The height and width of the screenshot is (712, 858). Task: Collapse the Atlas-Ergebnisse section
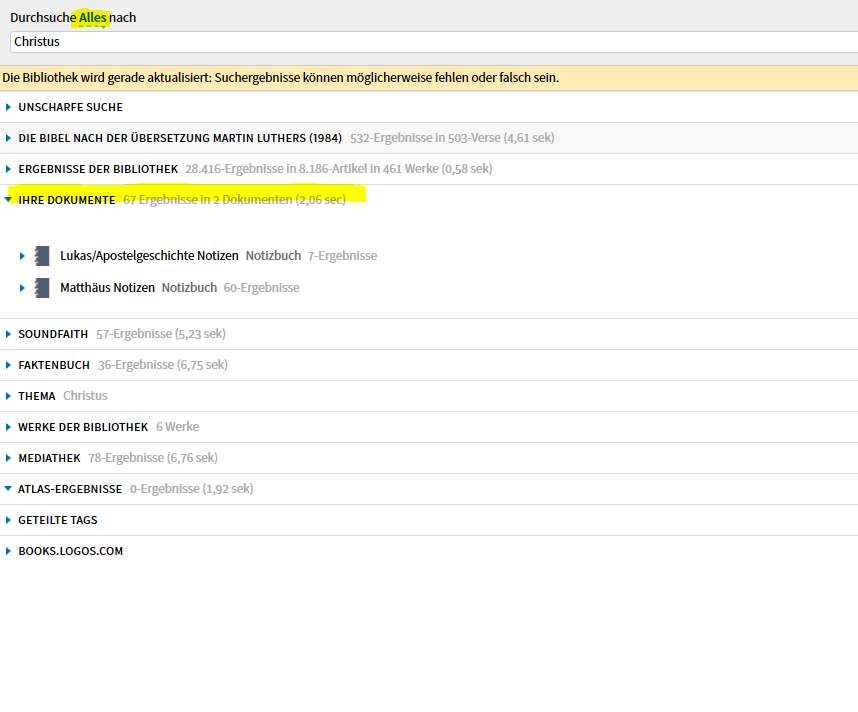[8, 489]
